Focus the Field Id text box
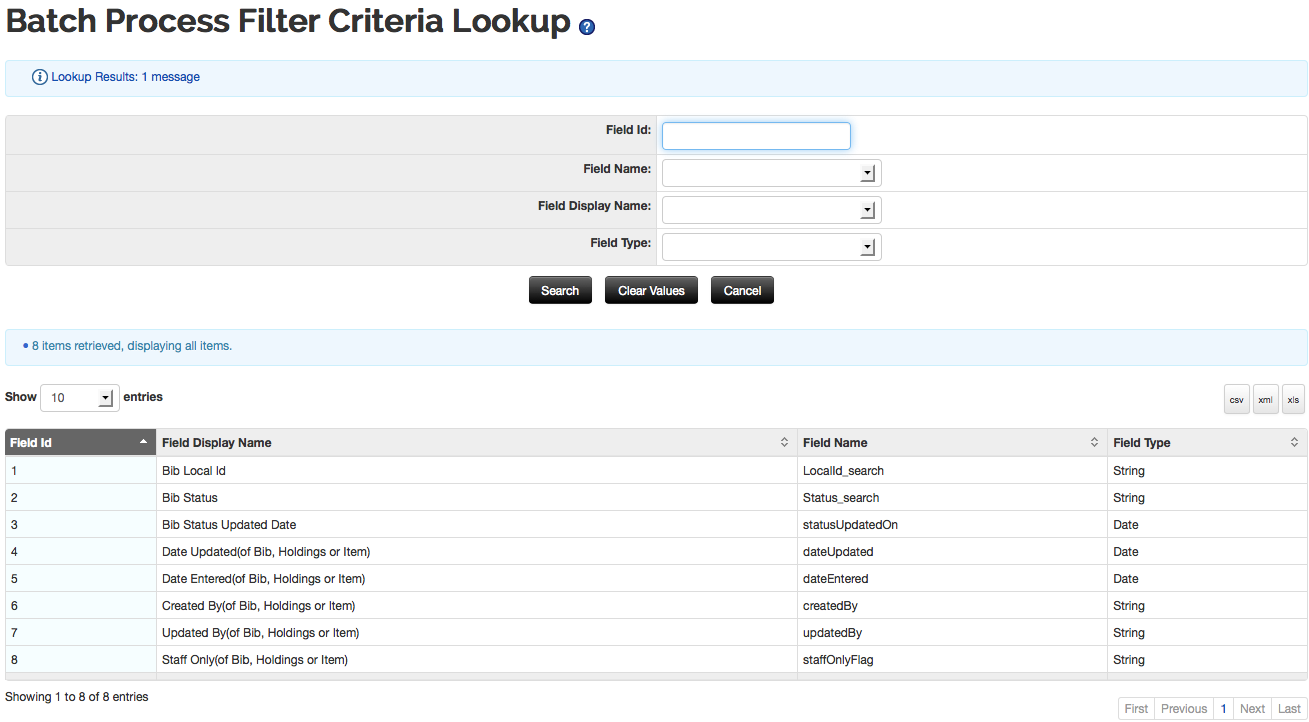Viewport: 1309px width, 722px height. tap(756, 136)
